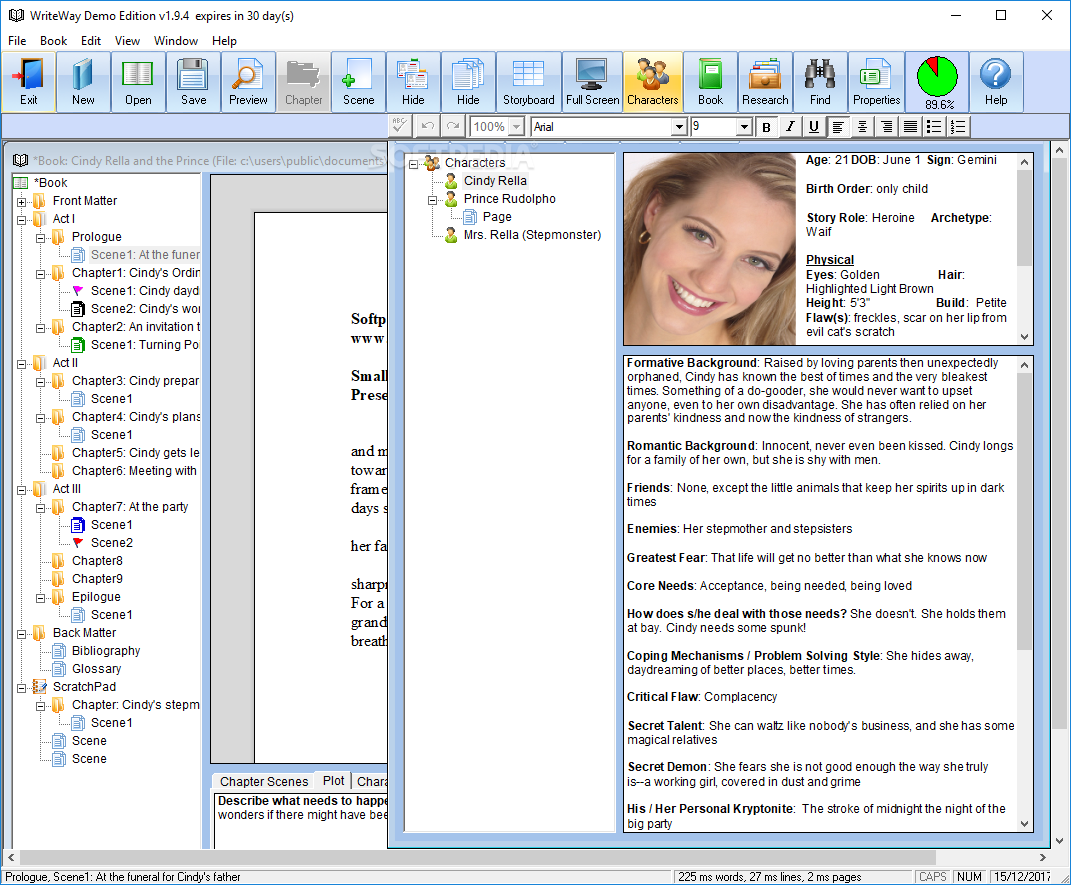Collapse the Back Matter node
The width and height of the screenshot is (1071, 885).
[x=21, y=634]
